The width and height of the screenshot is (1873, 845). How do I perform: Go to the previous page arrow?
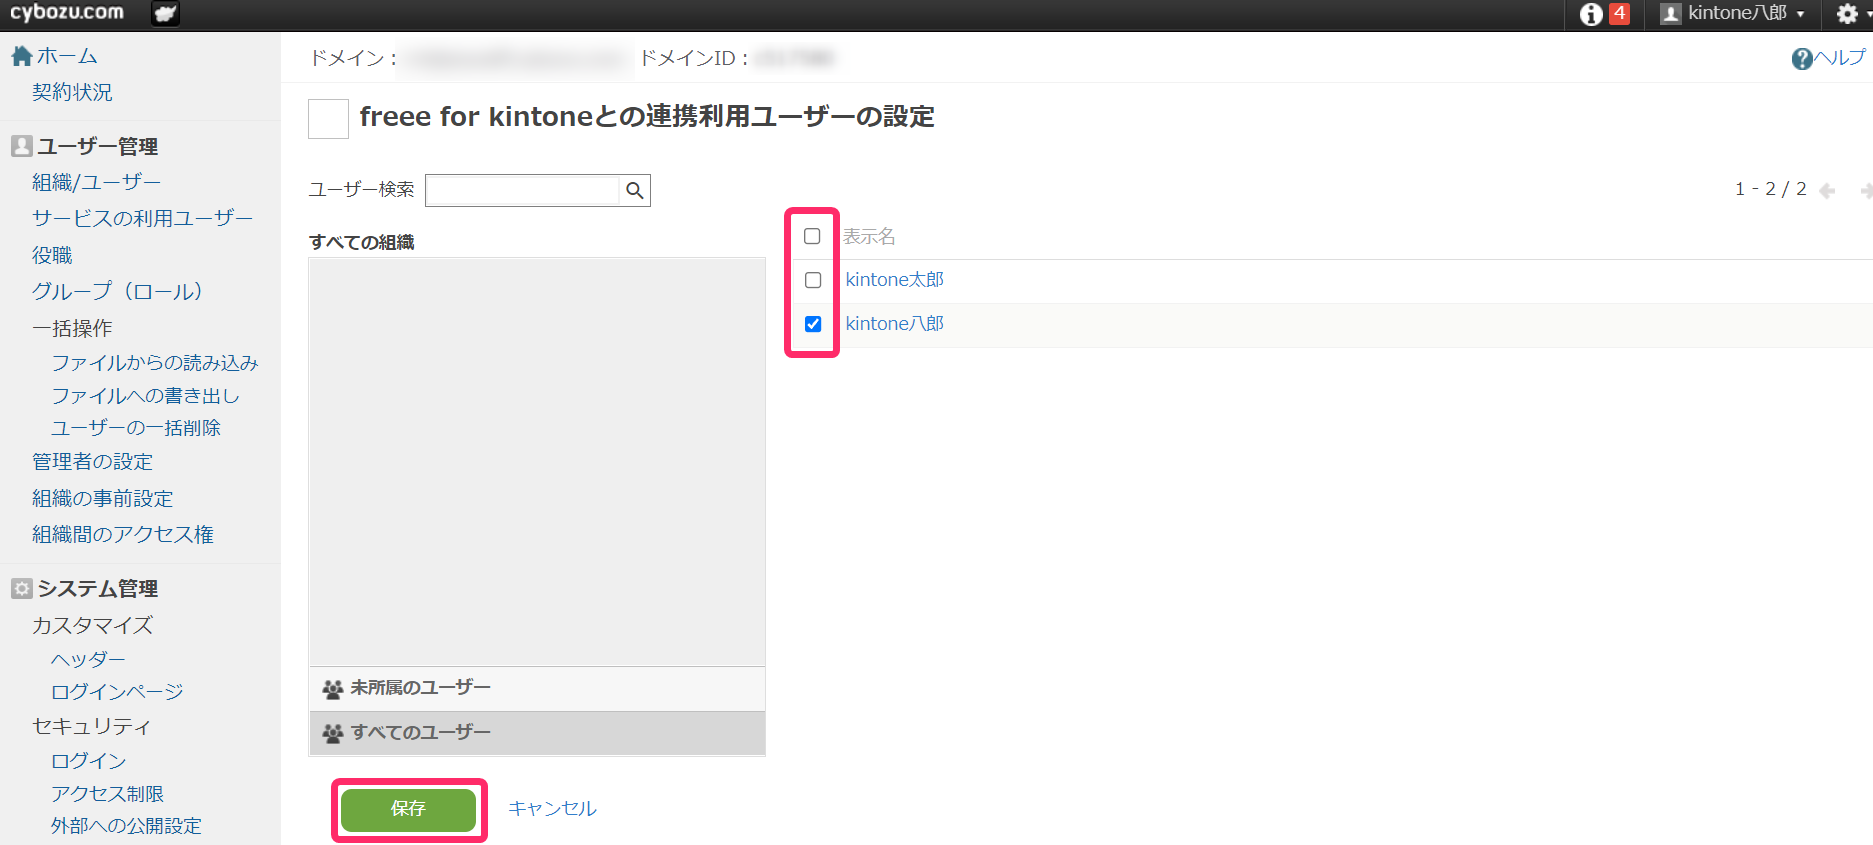click(1827, 190)
